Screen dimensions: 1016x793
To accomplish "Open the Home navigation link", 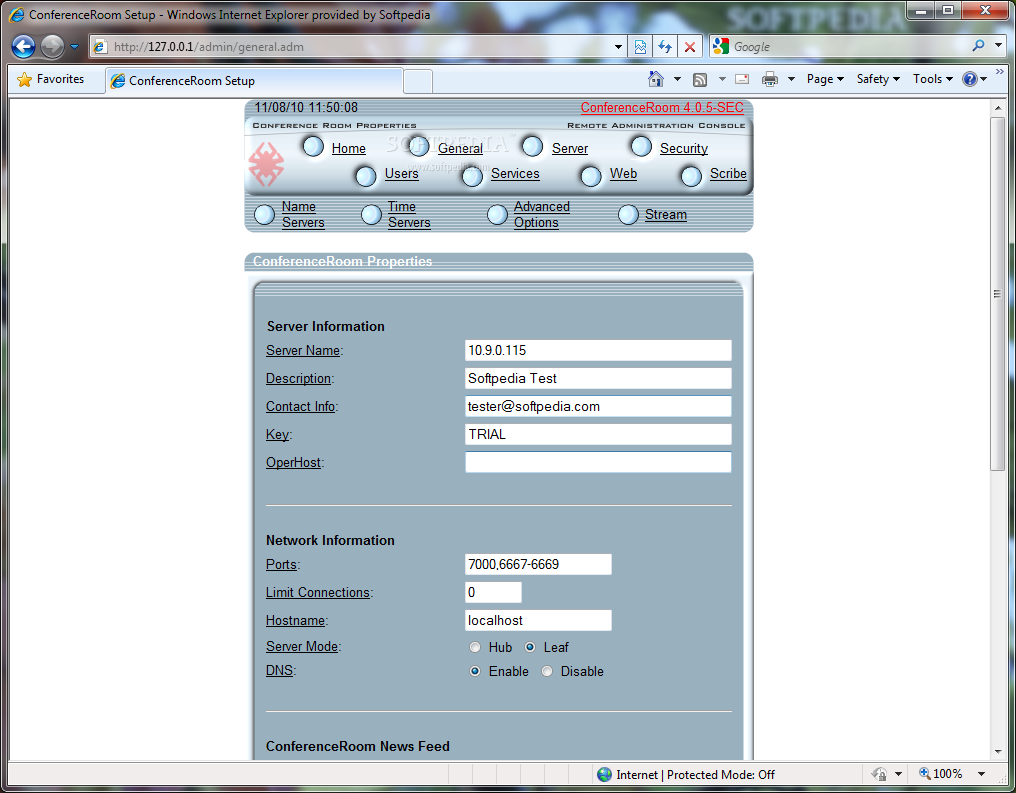I will point(349,148).
